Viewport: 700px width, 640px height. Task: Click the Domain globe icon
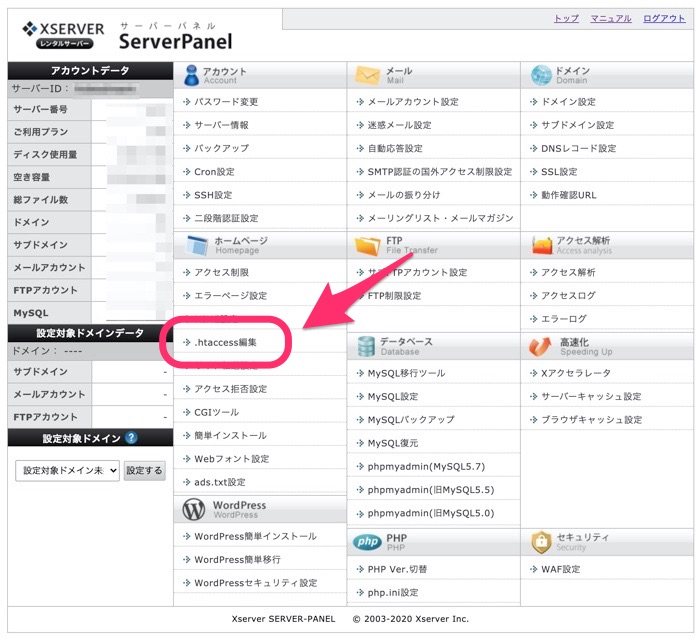pyautogui.click(x=541, y=75)
